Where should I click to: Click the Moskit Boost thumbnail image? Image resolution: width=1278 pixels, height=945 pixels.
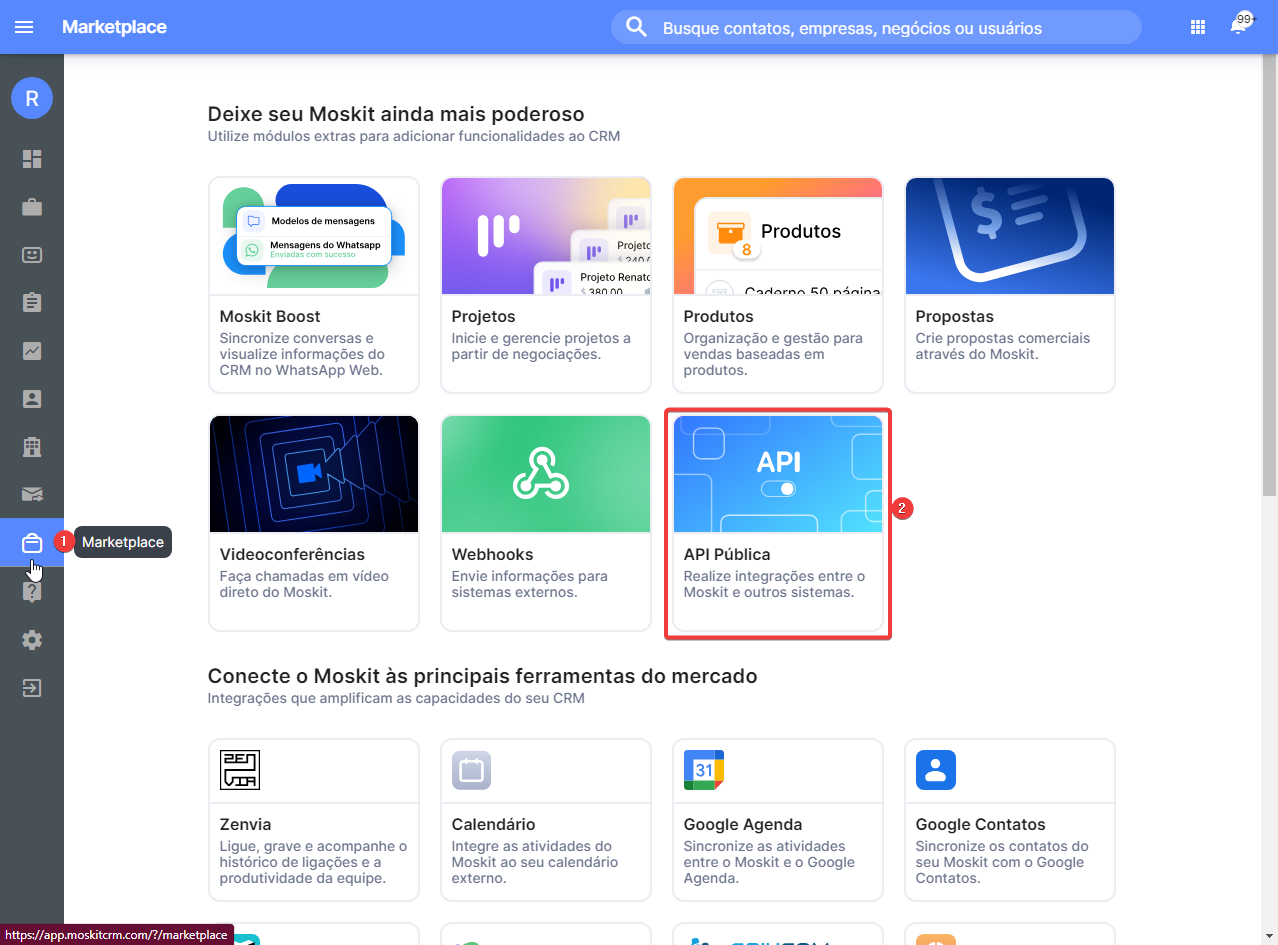click(x=313, y=236)
